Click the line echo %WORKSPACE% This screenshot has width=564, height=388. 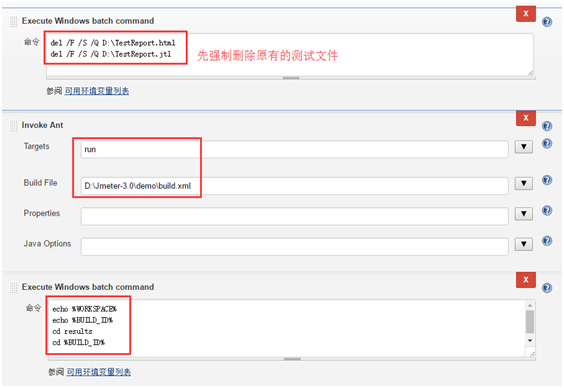pyautogui.click(x=85, y=309)
